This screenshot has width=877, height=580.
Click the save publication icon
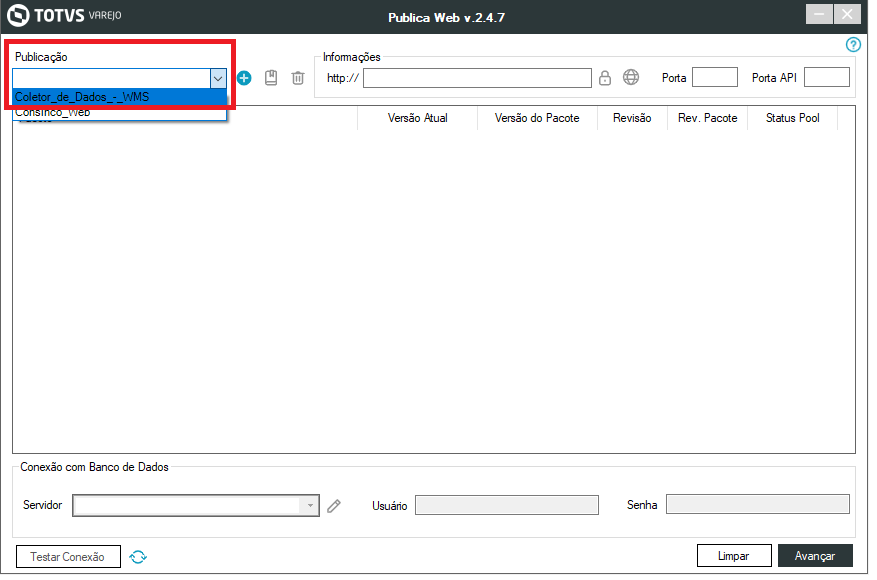pyautogui.click(x=271, y=78)
